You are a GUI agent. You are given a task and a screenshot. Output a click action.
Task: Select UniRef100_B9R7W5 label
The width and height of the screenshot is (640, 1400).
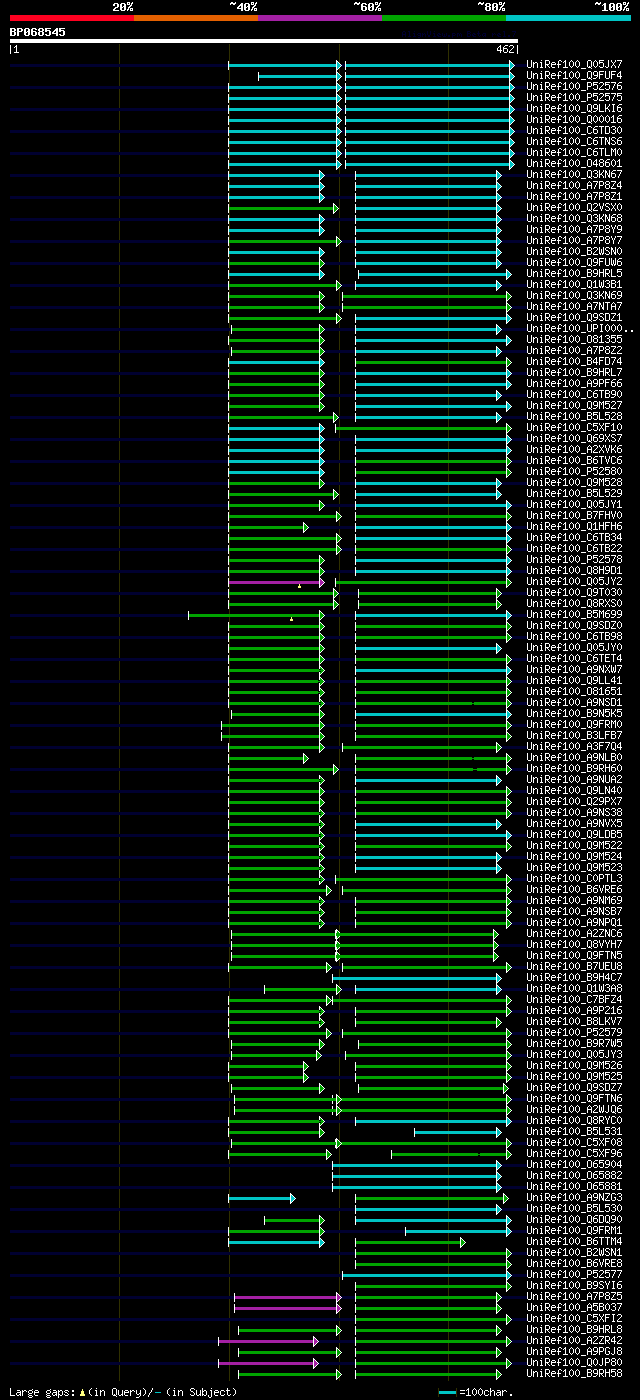coord(574,1043)
